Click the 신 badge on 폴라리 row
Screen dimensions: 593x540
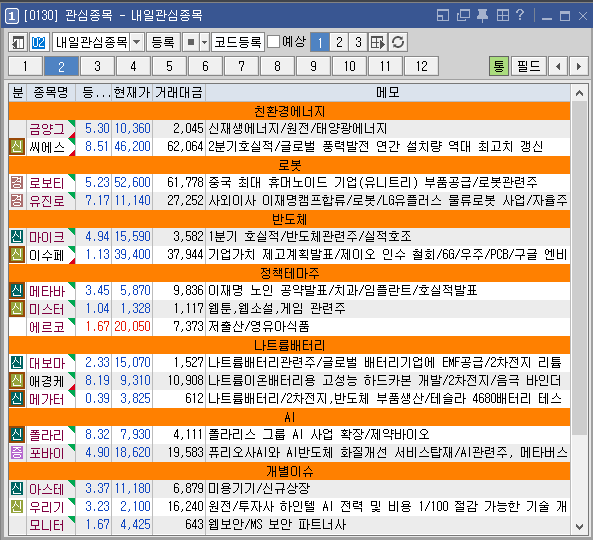17,435
